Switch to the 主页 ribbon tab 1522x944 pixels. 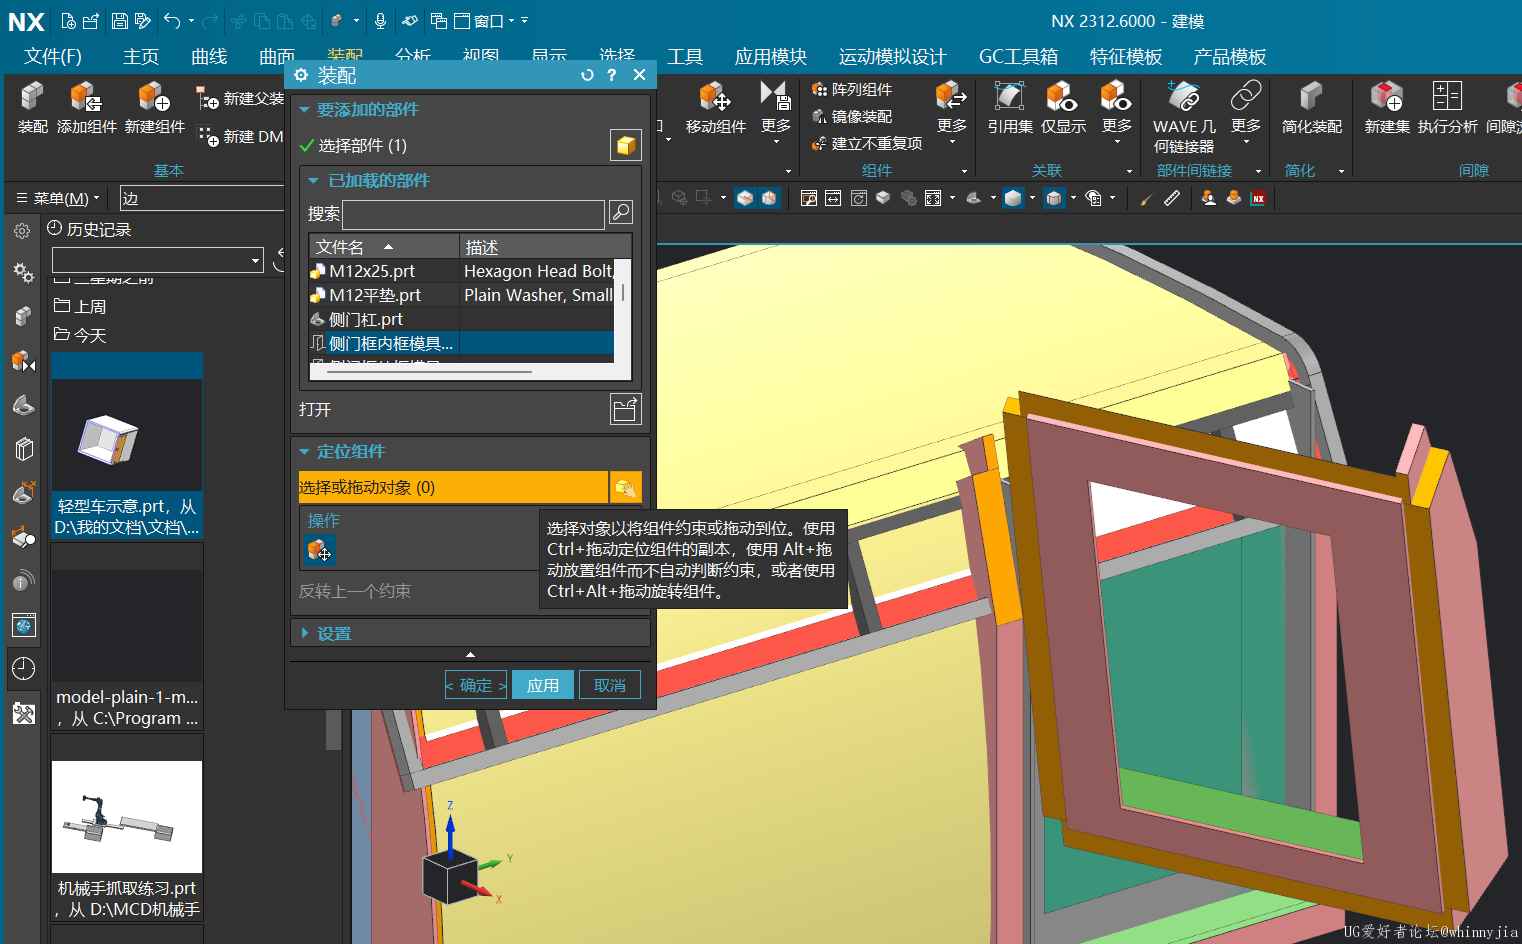coord(141,57)
